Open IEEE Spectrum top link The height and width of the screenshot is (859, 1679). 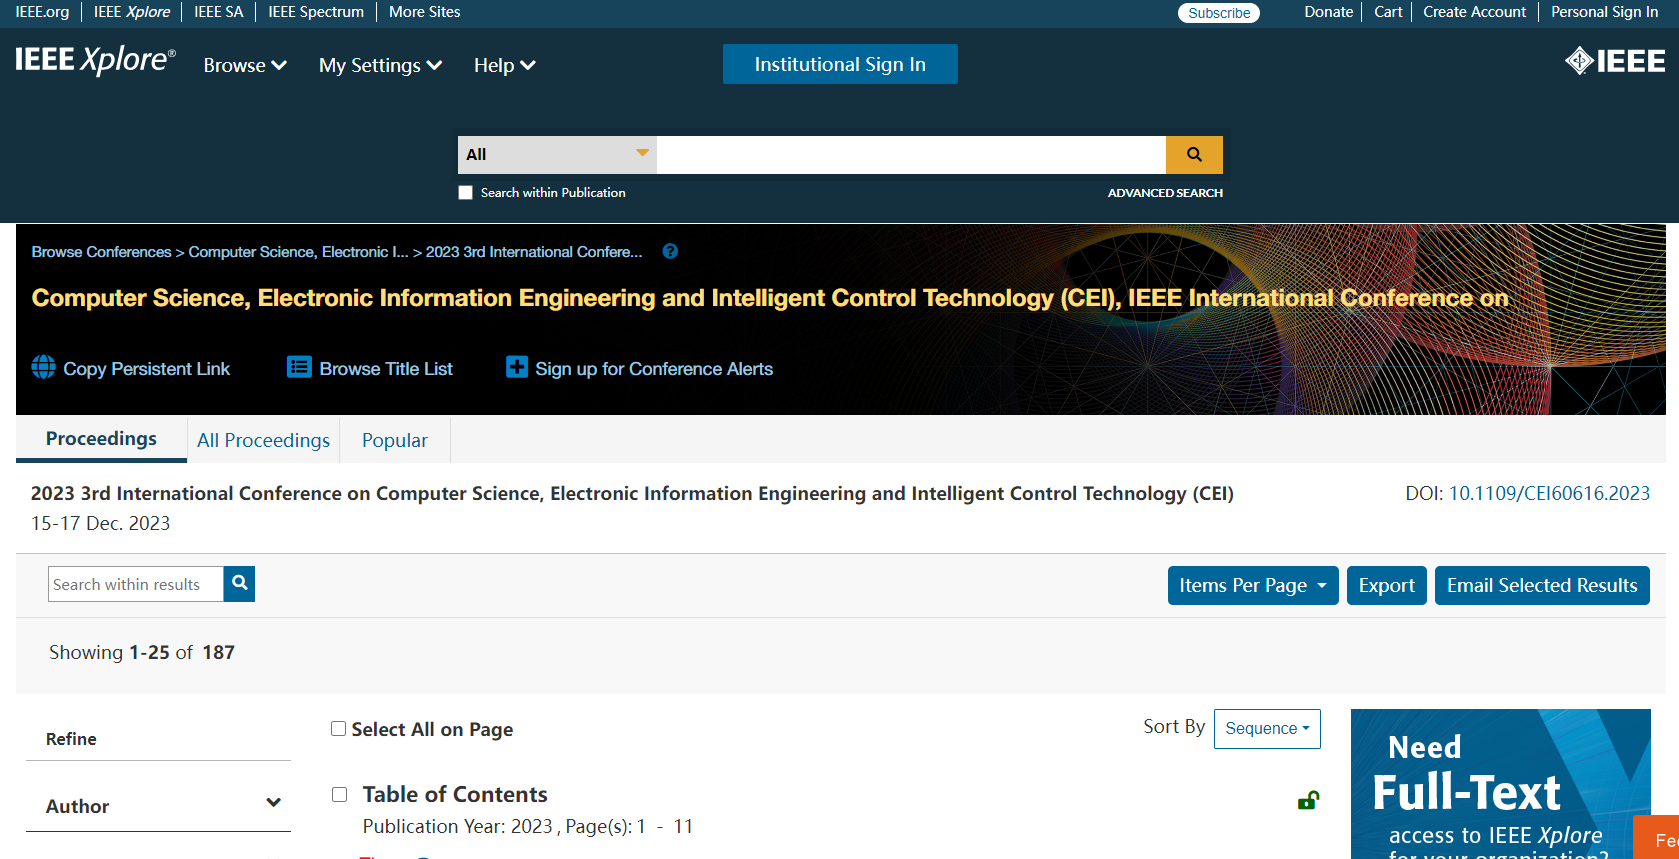(316, 12)
